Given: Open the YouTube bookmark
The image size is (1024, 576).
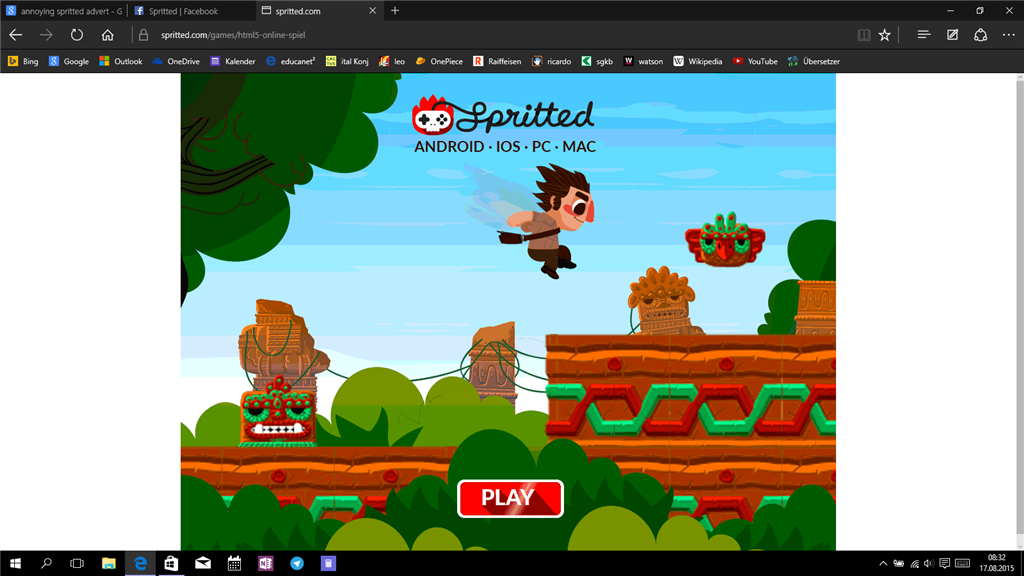Looking at the screenshot, I should coord(755,61).
